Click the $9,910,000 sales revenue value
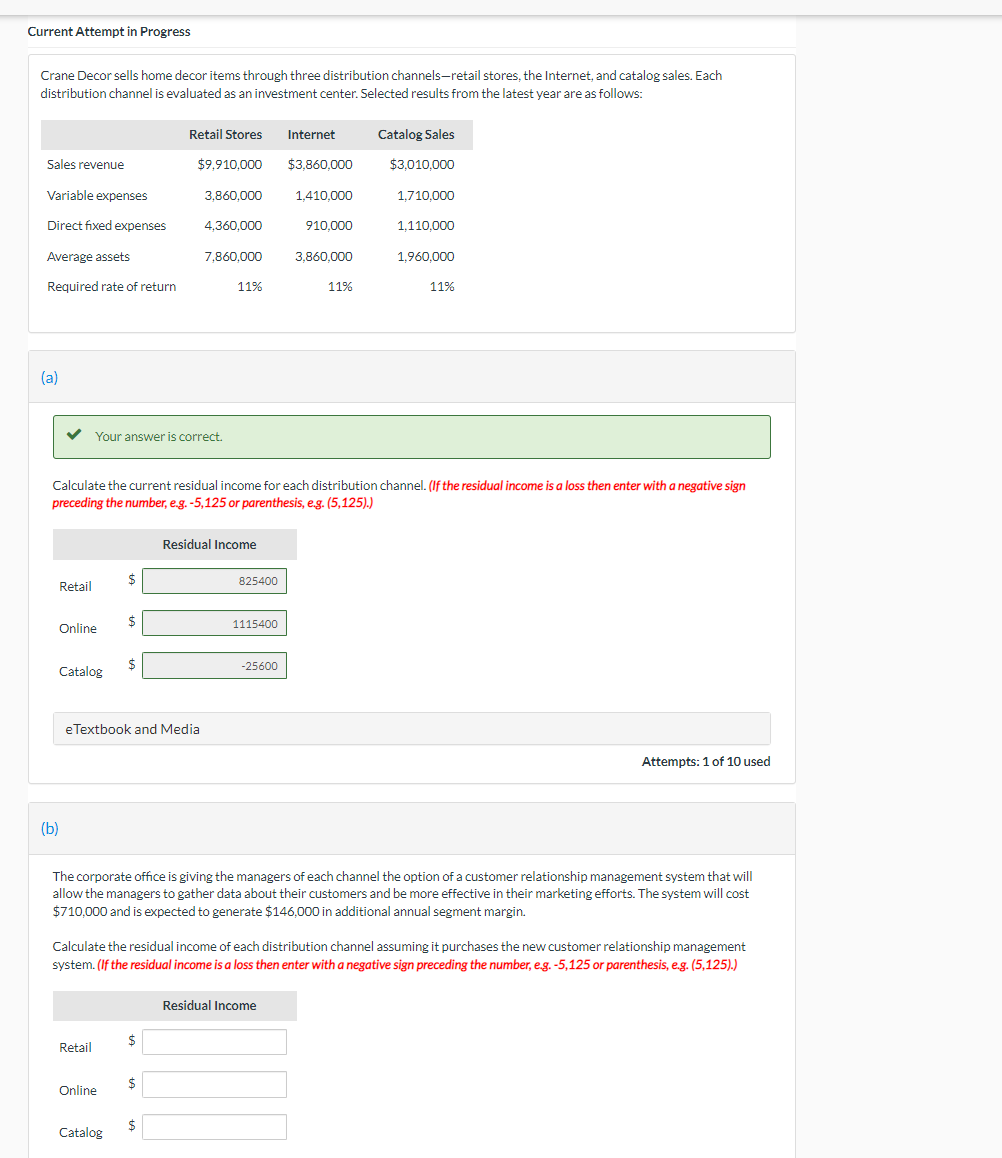 pos(230,165)
